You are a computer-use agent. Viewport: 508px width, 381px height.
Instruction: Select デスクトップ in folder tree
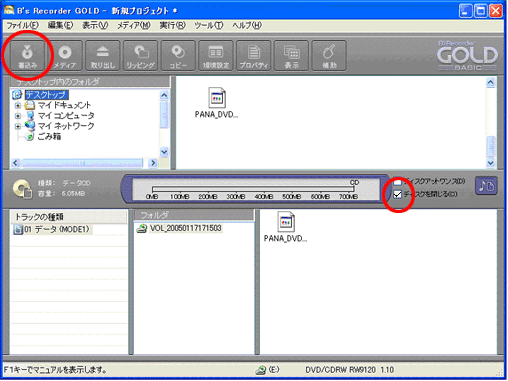click(47, 95)
